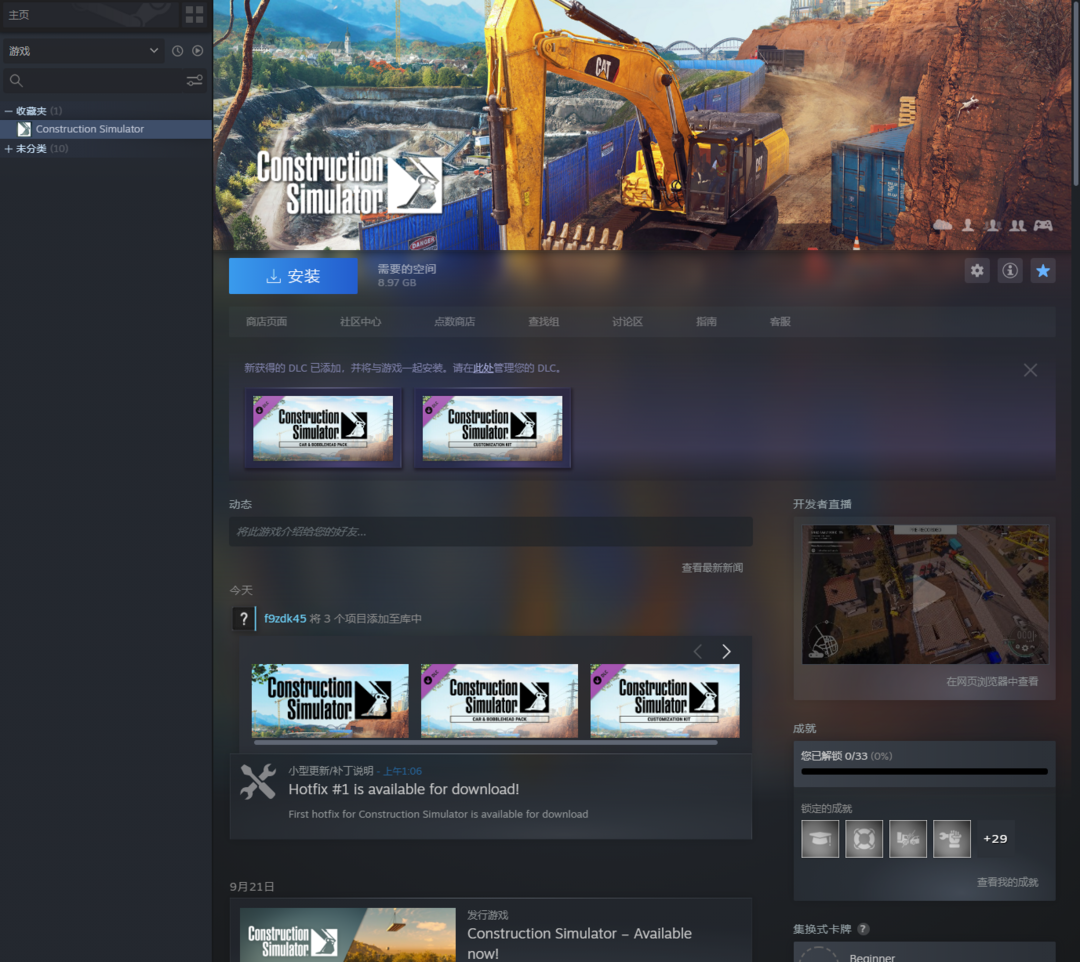1080x962 pixels.
Task: Open the 社区中心 community hub tab
Action: point(360,322)
